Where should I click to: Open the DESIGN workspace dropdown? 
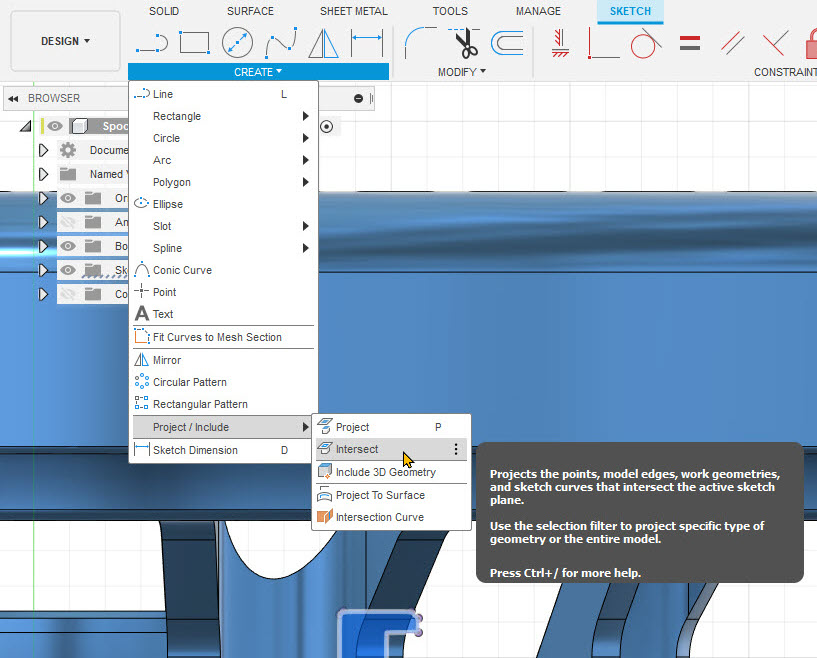(64, 41)
